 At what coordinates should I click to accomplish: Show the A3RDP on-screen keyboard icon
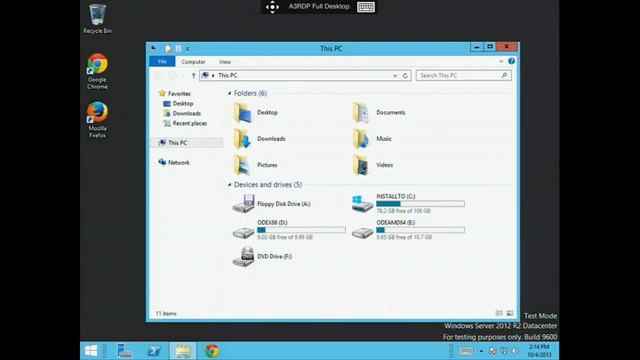tap(366, 7)
